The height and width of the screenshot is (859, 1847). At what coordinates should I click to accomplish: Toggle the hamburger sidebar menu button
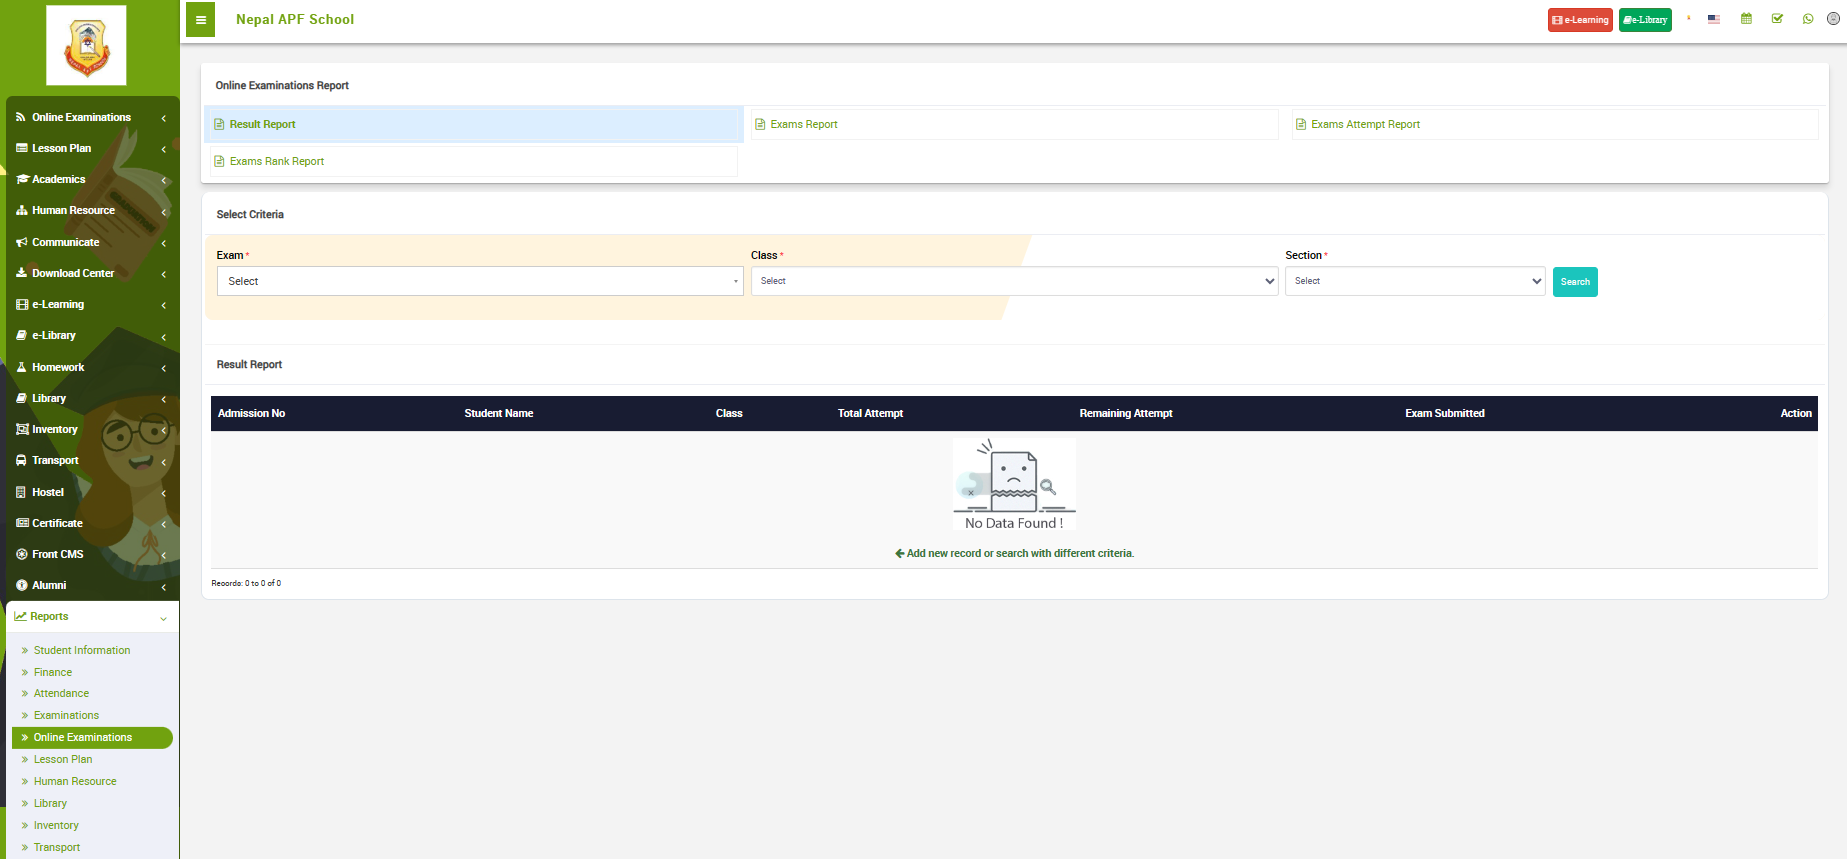pos(200,20)
